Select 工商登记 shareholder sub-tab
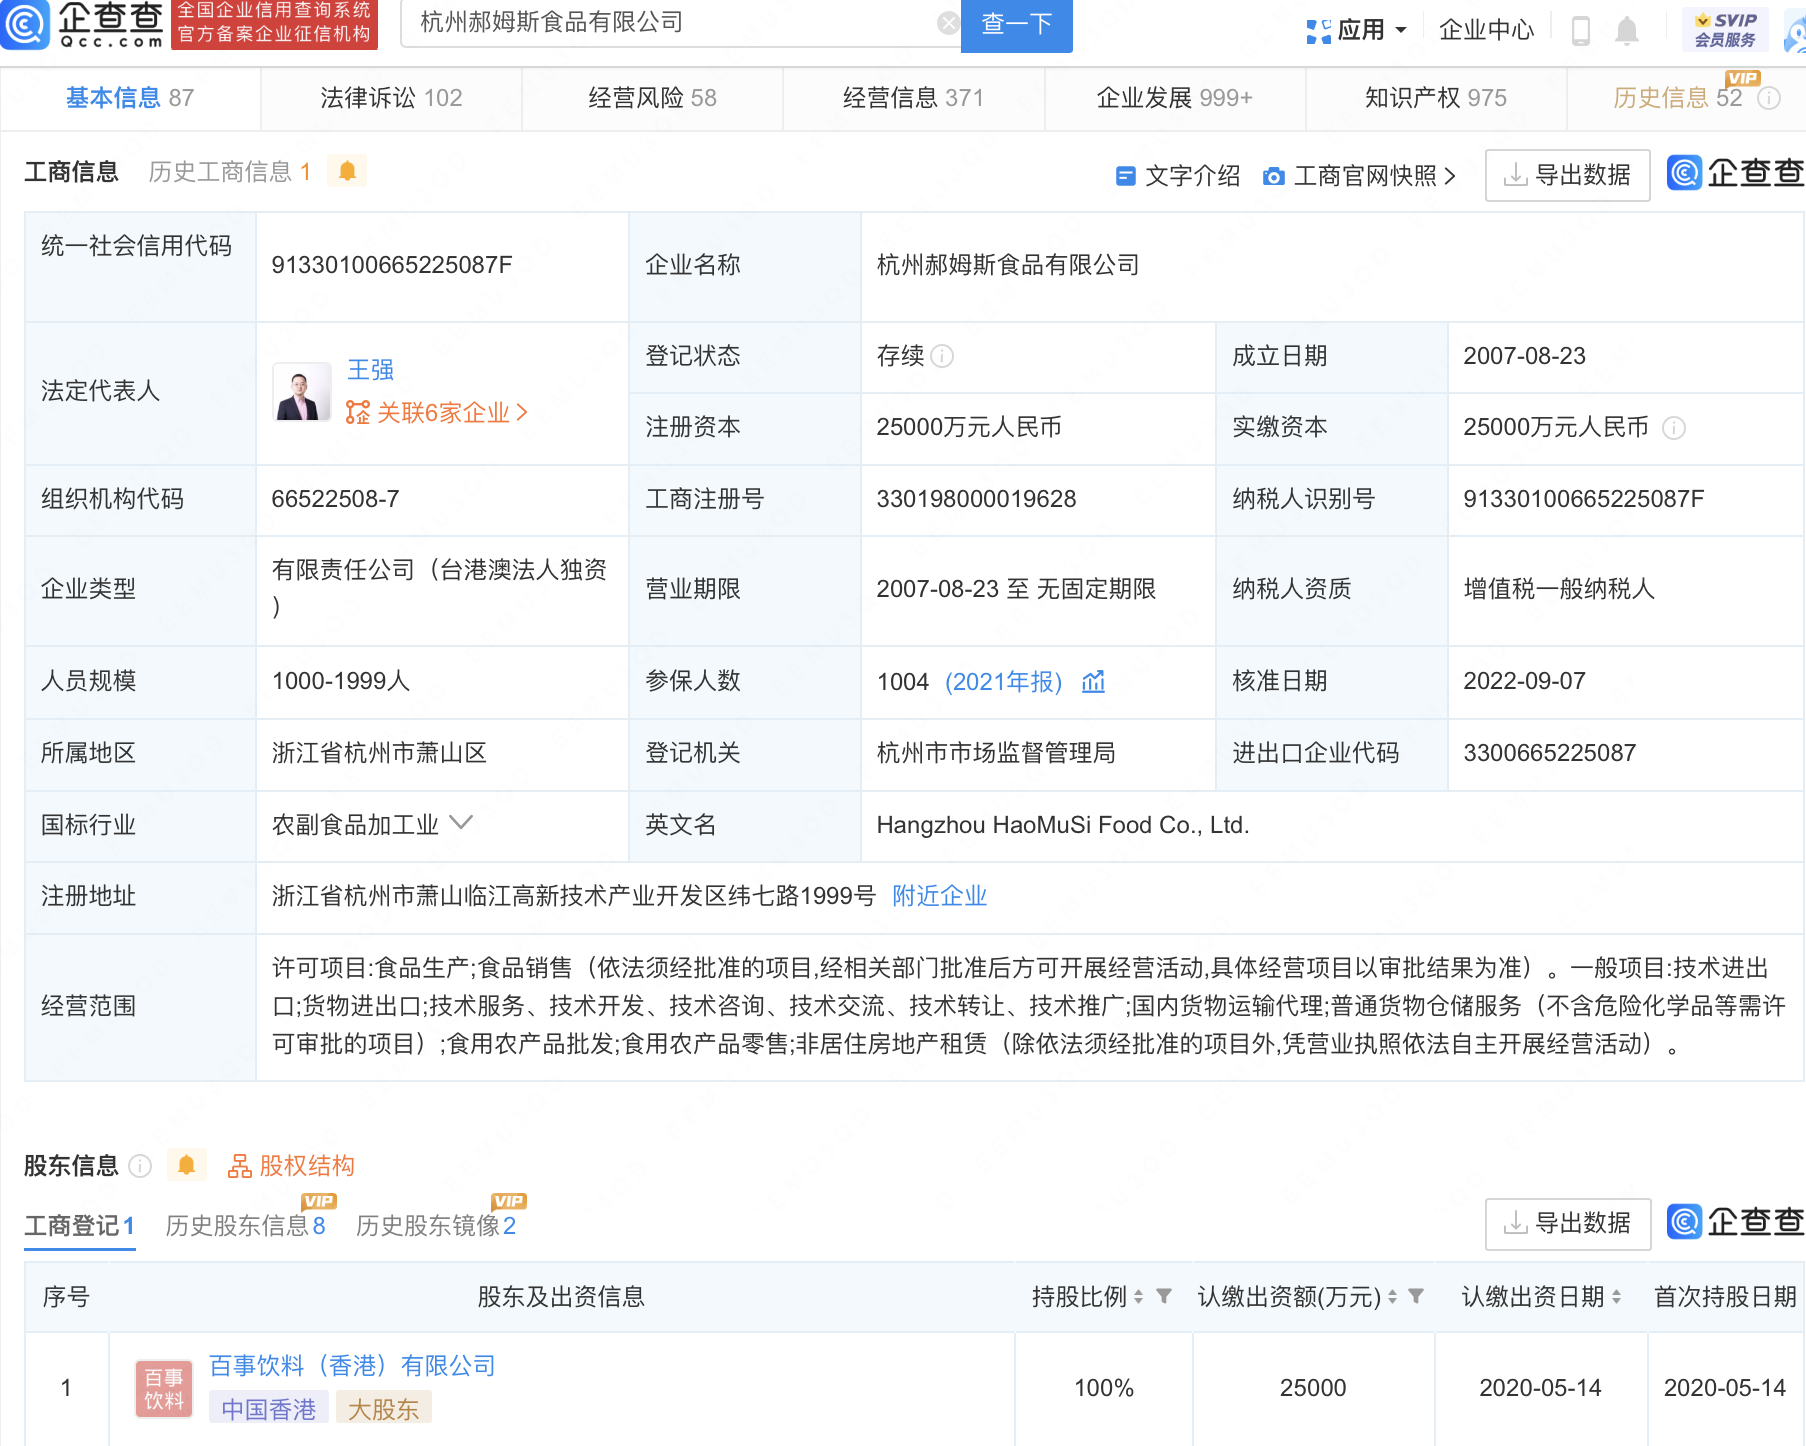 [79, 1226]
